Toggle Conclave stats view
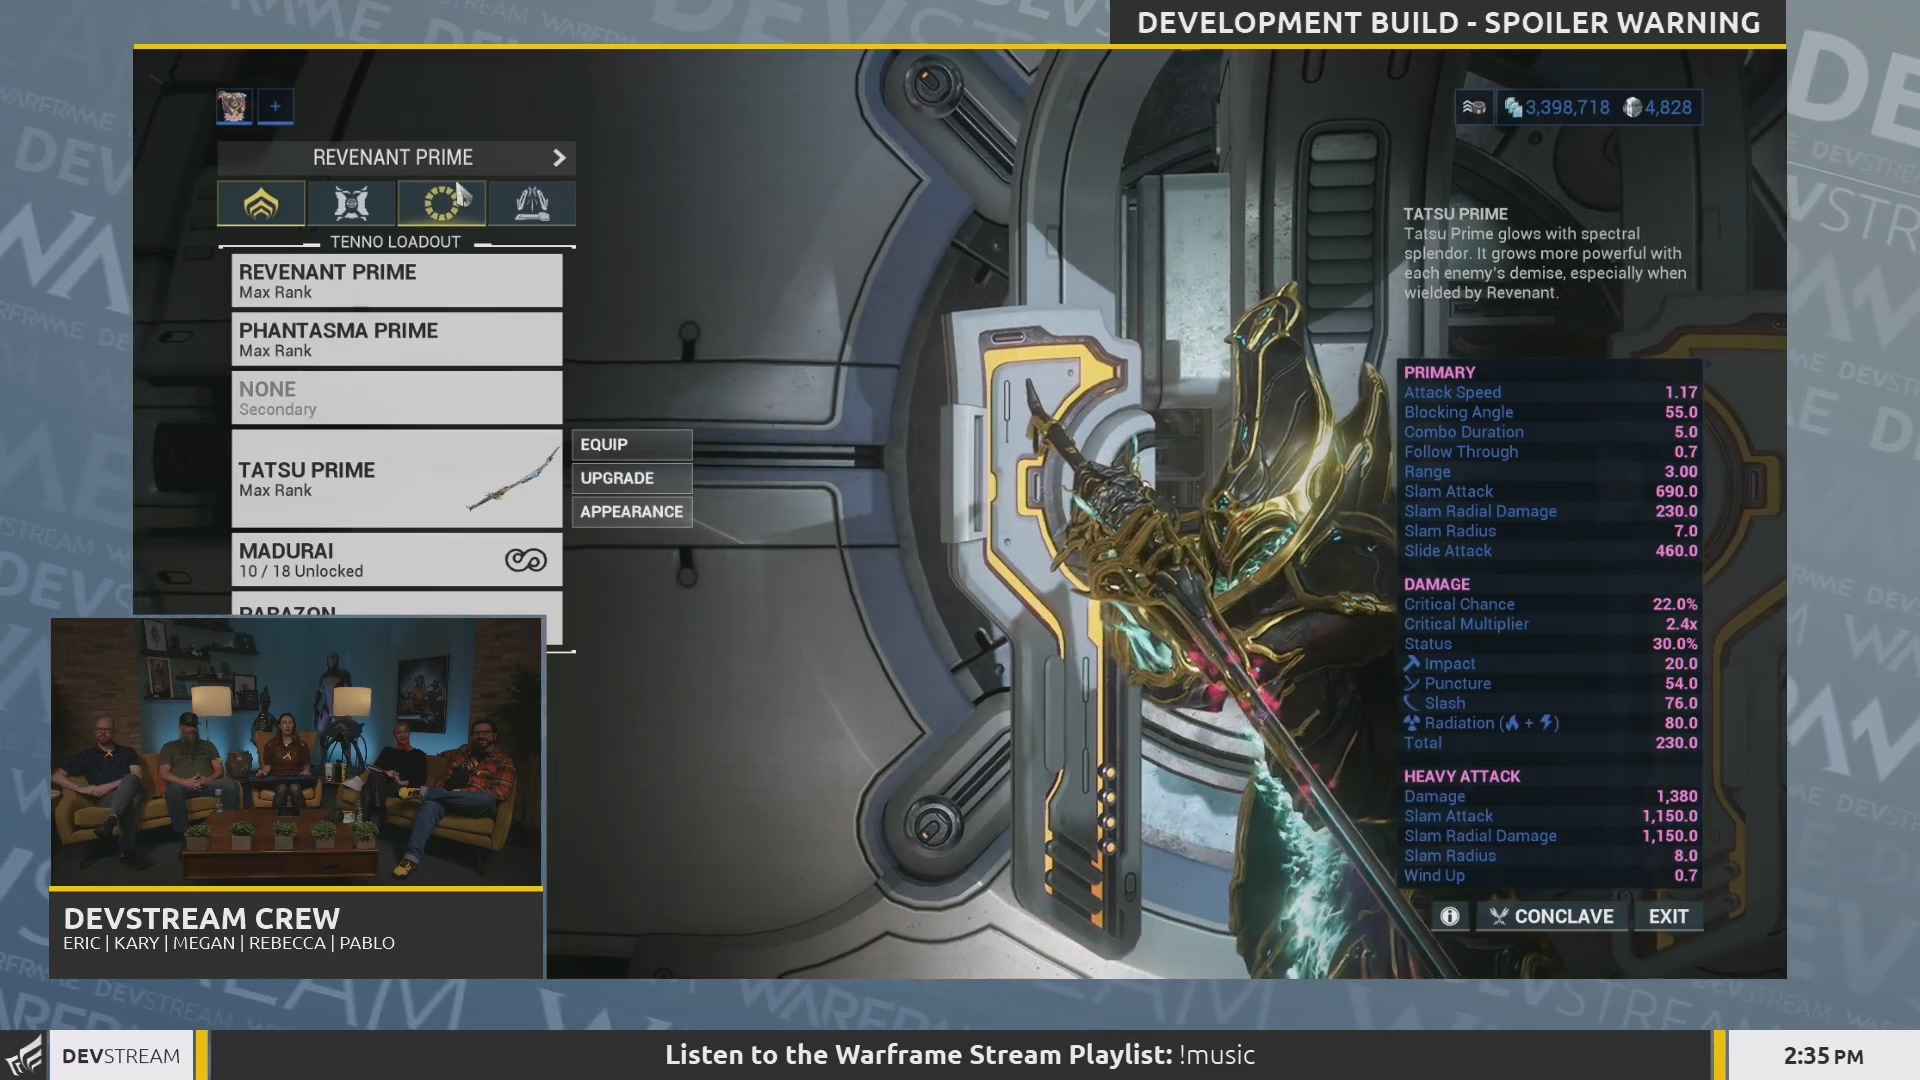This screenshot has height=1080, width=1920. pos(1552,916)
